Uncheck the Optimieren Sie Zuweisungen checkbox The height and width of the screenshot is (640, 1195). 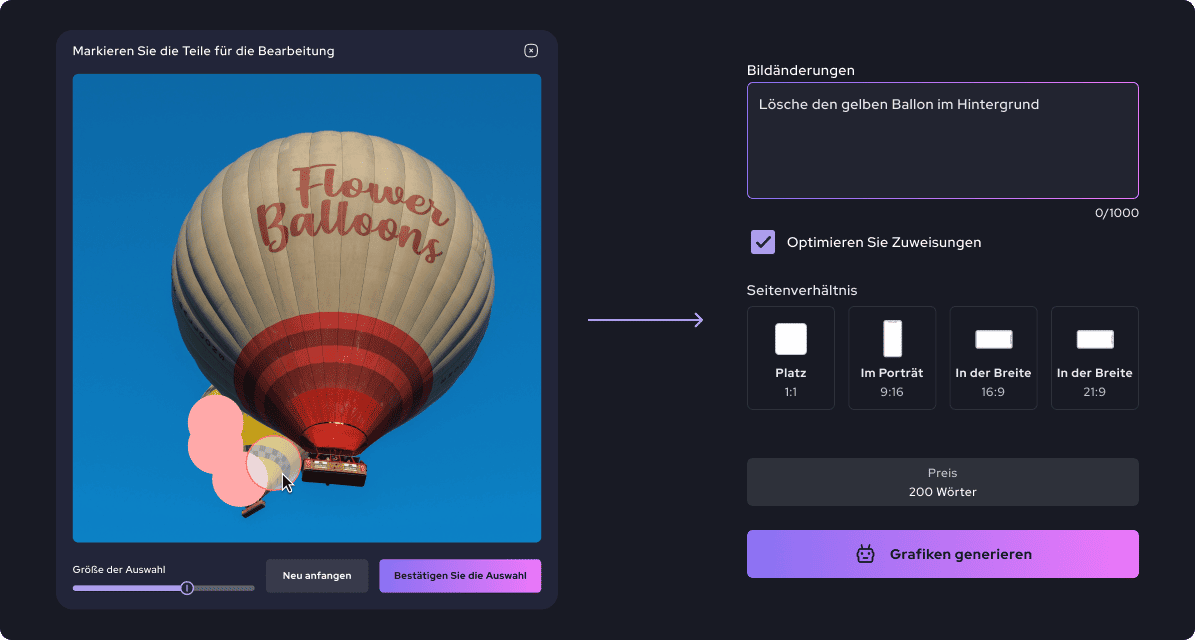(x=763, y=242)
